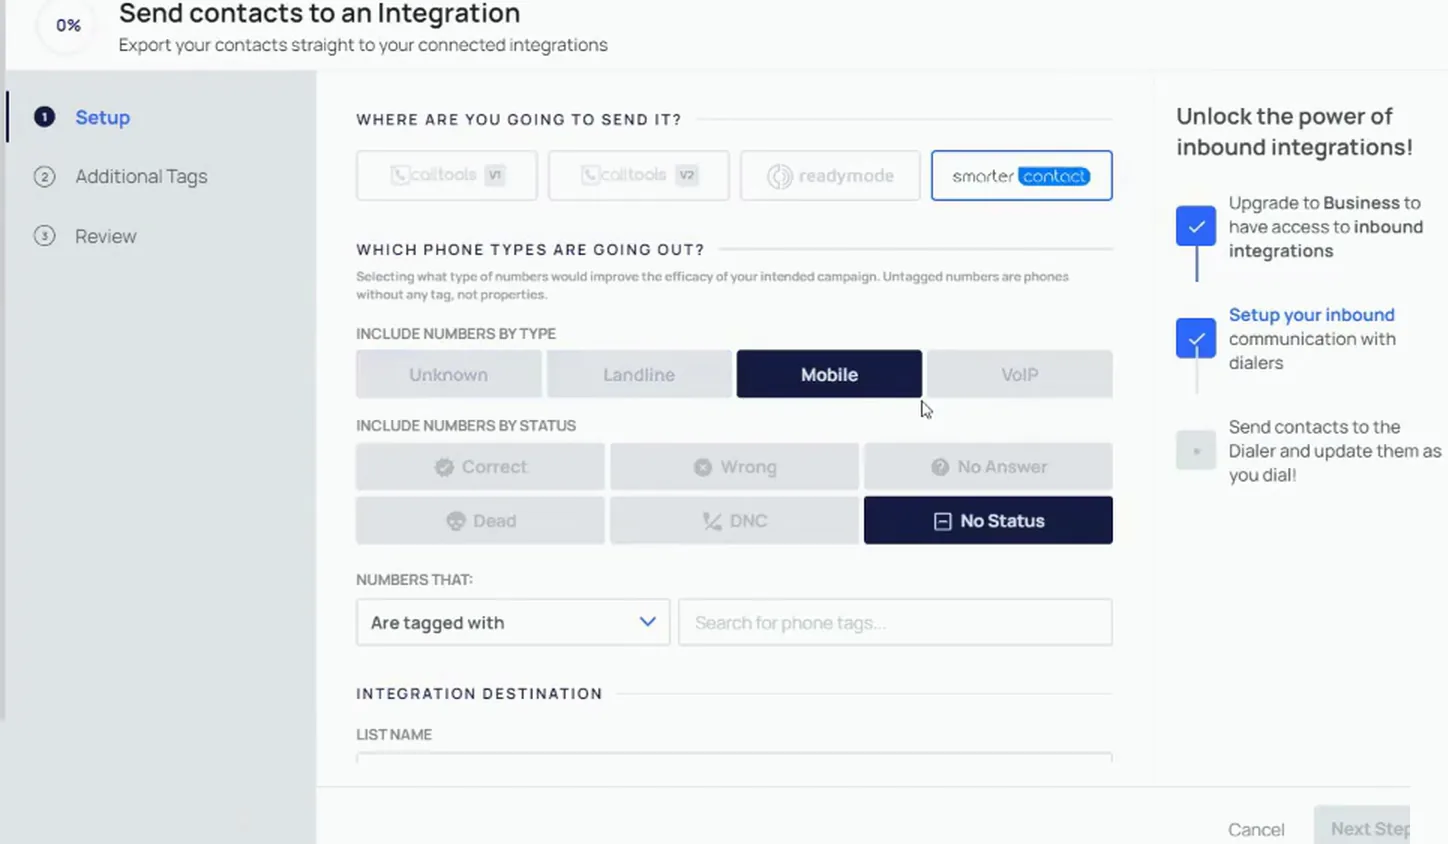The height and width of the screenshot is (844, 1448).
Task: Choose the readymode integration
Action: coord(830,175)
